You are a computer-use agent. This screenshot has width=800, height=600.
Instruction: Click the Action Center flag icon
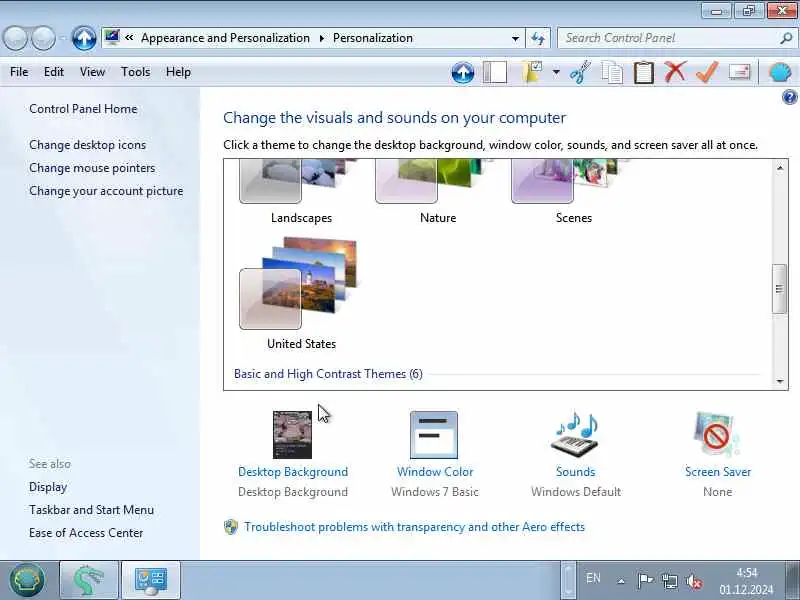[645, 581]
